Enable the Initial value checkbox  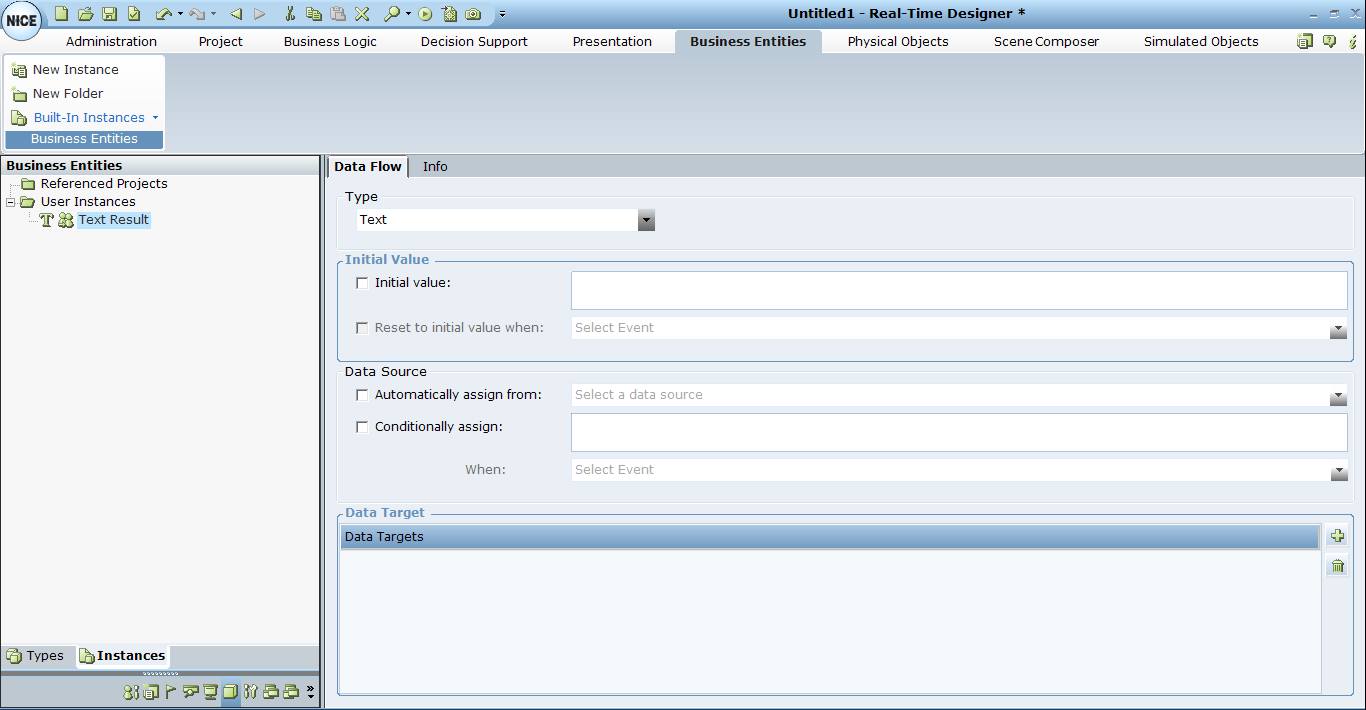pyautogui.click(x=362, y=283)
